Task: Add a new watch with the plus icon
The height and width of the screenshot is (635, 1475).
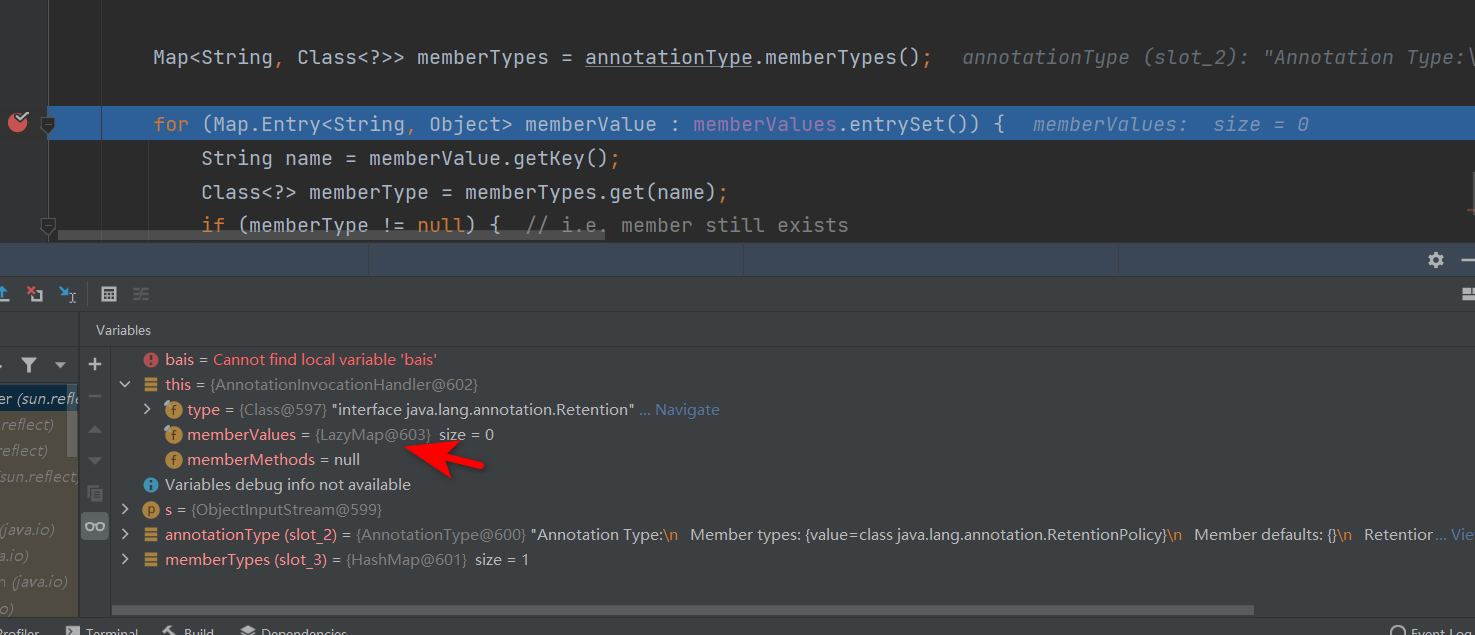Action: (x=95, y=364)
